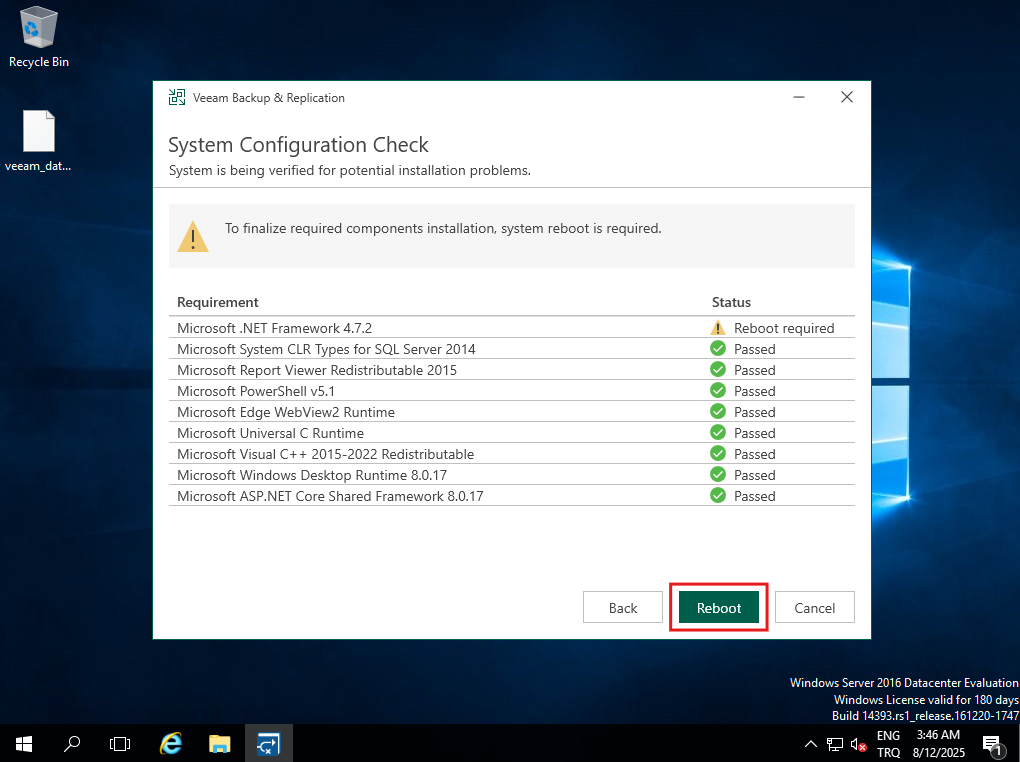Image resolution: width=1020 pixels, height=762 pixels.
Task: Click the Veeam logo in title bar
Action: click(177, 98)
